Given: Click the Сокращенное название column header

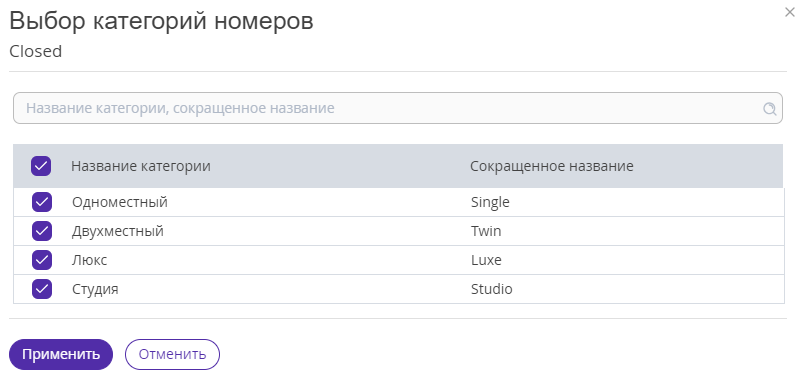Looking at the screenshot, I should pyautogui.click(x=552, y=166).
